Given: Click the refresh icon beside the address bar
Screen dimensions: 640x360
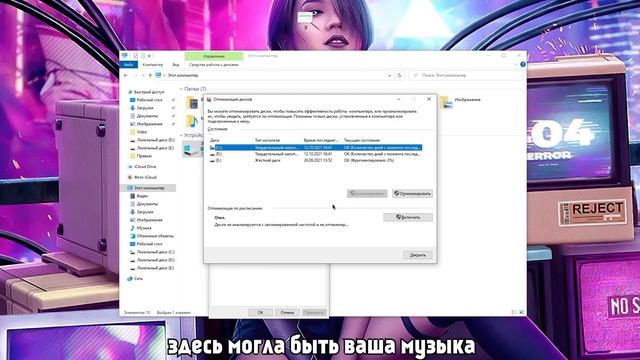Looking at the screenshot, I should click(x=400, y=76).
